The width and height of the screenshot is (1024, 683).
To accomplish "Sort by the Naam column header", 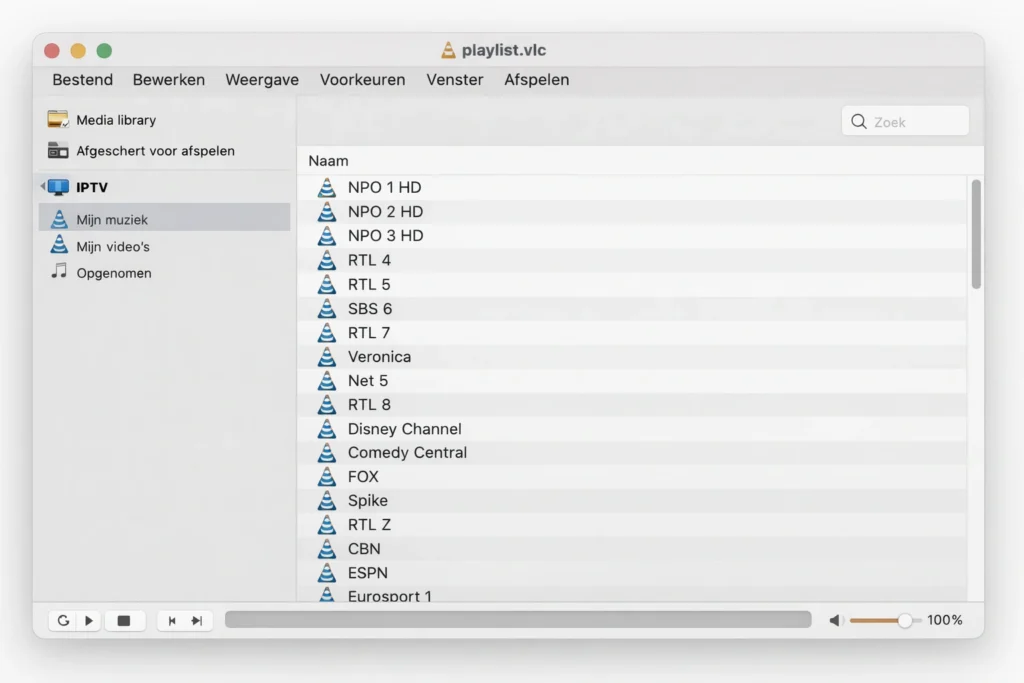I will coord(328,161).
